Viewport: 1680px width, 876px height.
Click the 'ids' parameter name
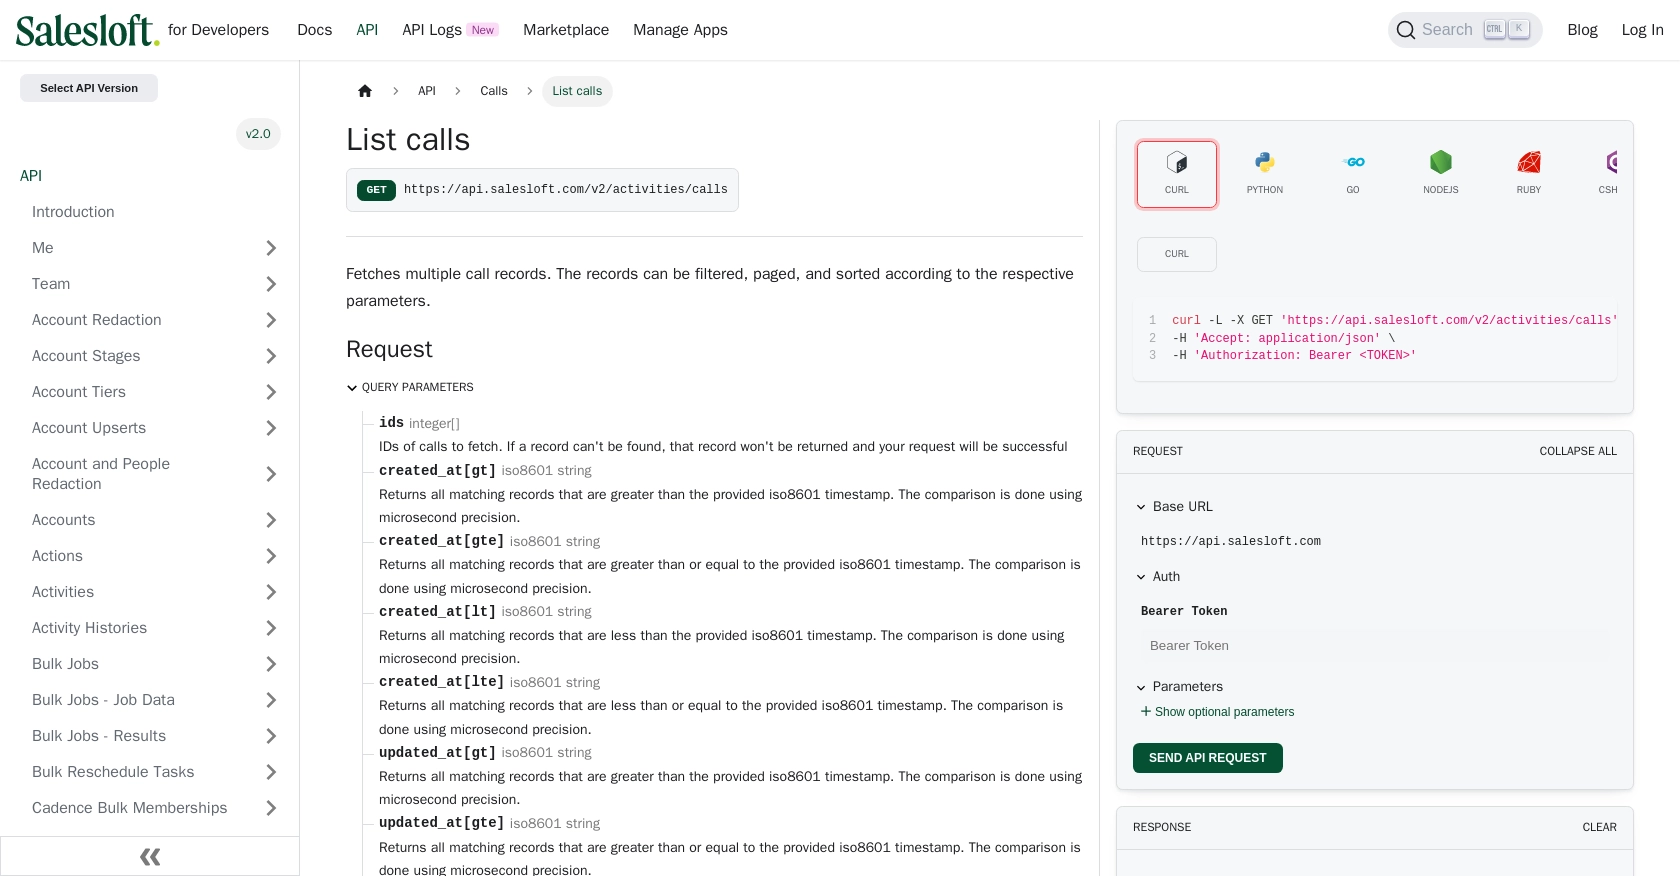pos(391,423)
